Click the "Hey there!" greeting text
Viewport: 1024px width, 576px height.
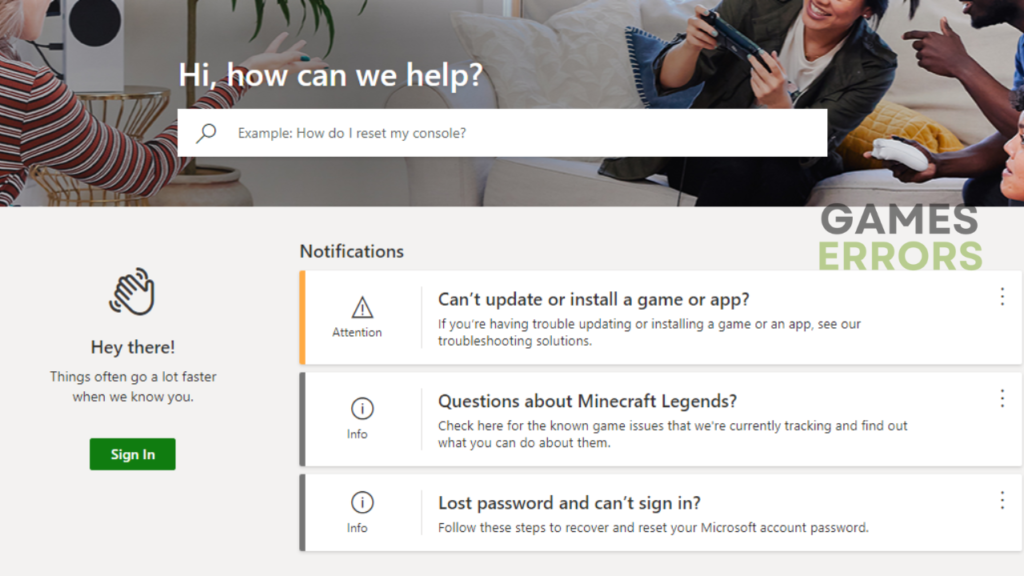132,347
